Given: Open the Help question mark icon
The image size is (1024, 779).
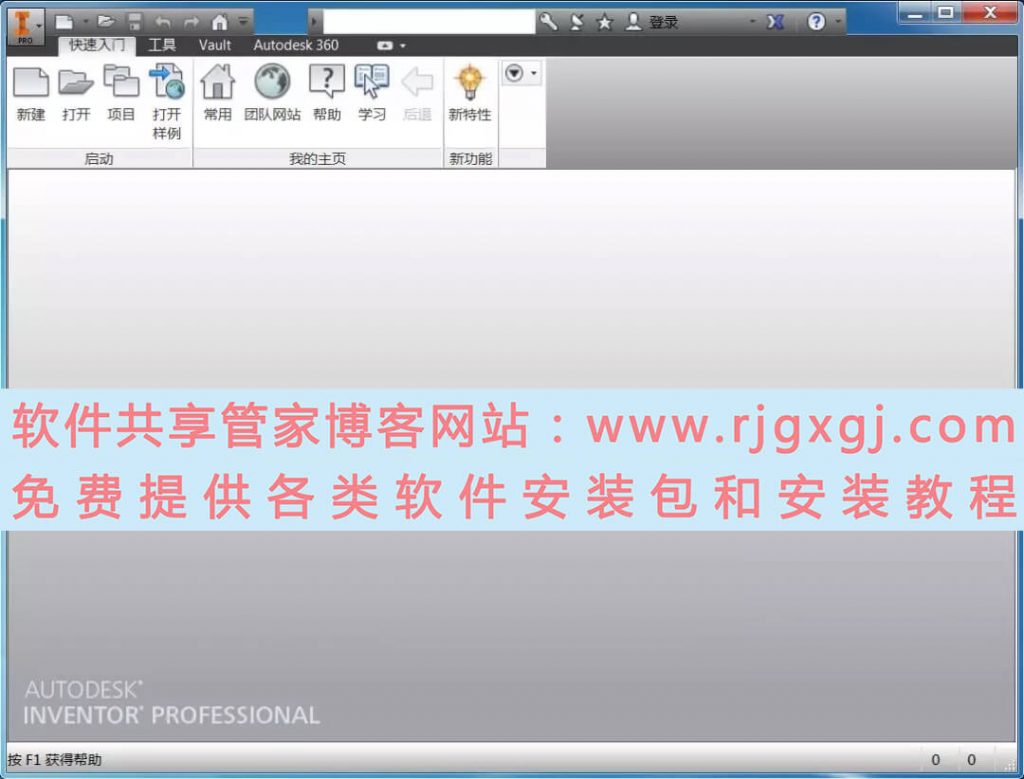Looking at the screenshot, I should (x=816, y=22).
